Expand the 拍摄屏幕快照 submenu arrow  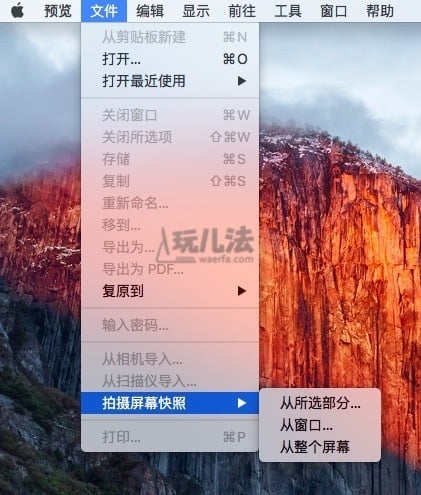pyautogui.click(x=242, y=403)
